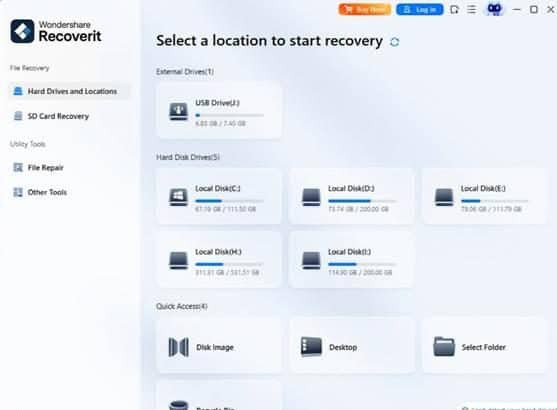The width and height of the screenshot is (557, 410).
Task: Refresh the drive location list
Action: coord(394,42)
